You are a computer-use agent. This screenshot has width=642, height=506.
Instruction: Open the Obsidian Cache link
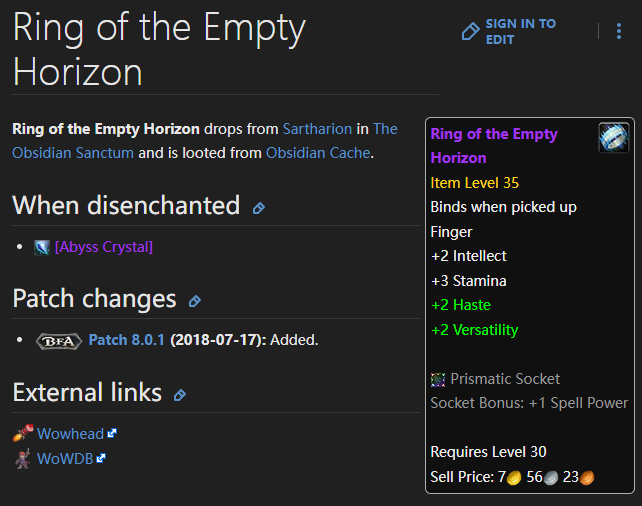click(317, 153)
